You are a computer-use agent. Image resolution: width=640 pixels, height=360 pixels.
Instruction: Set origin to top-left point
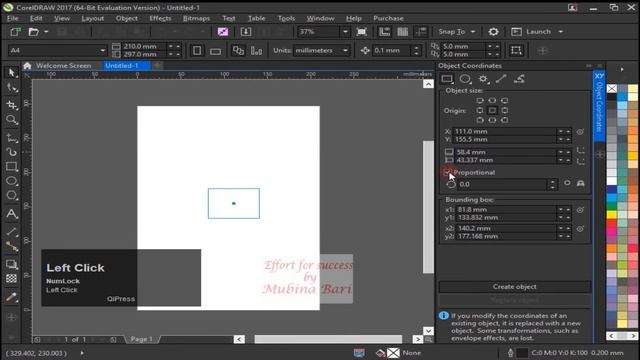click(480, 100)
